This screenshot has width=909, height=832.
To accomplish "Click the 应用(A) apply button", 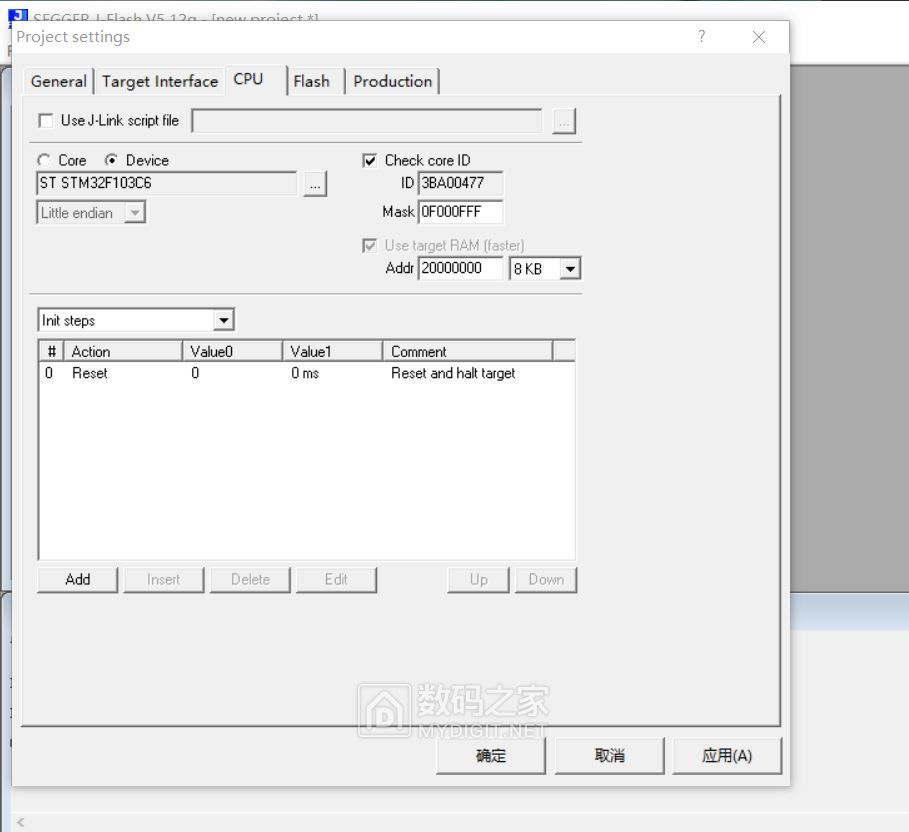I will click(726, 756).
